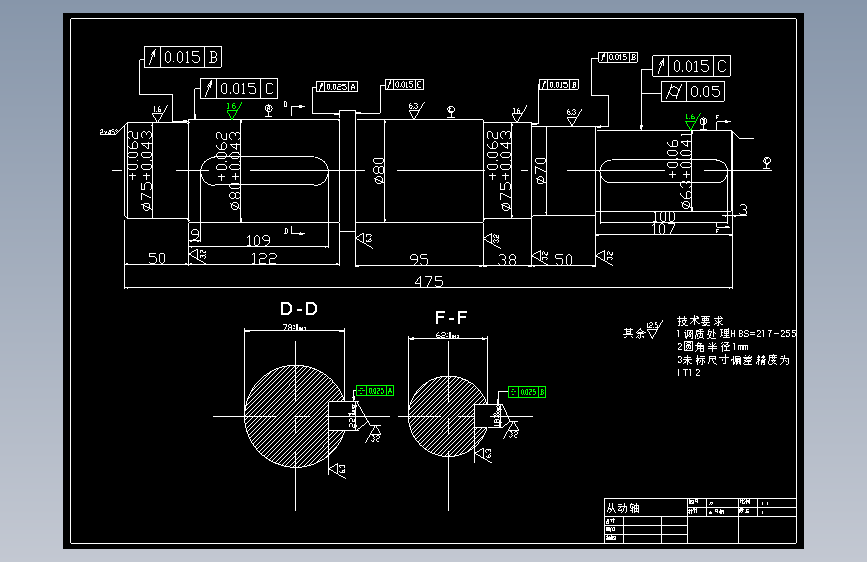Click the "D-D" section view title
Image resolution: width=867 pixels, height=562 pixels.
[299, 309]
